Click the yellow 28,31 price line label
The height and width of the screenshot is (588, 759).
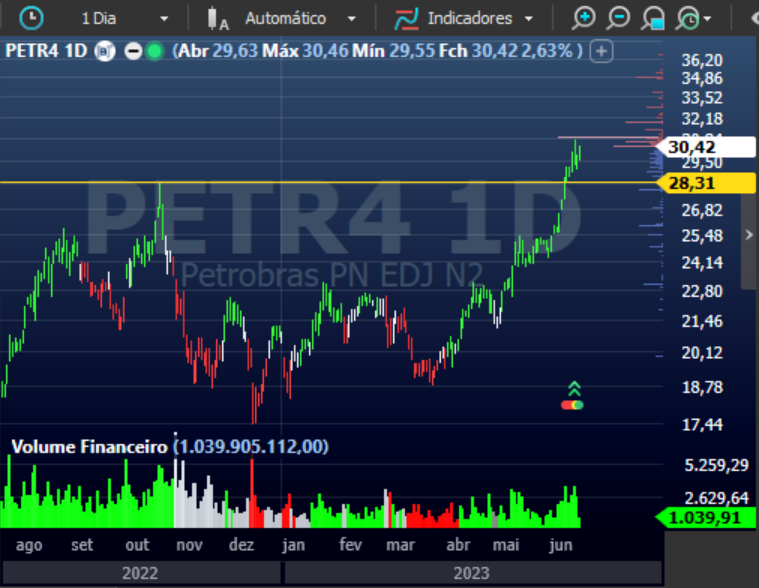(x=706, y=183)
